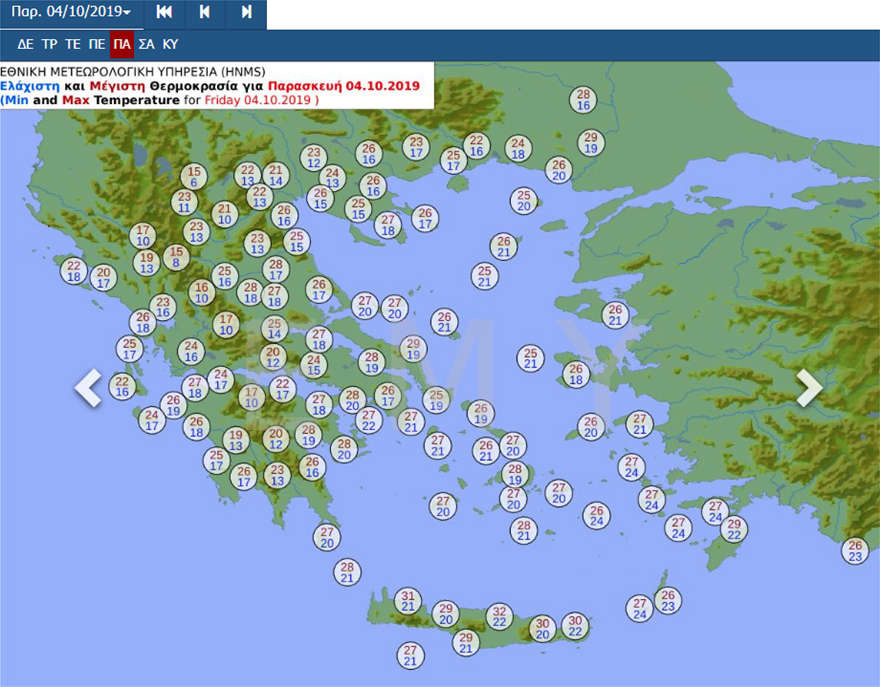Jump to the first day icon

click(164, 12)
